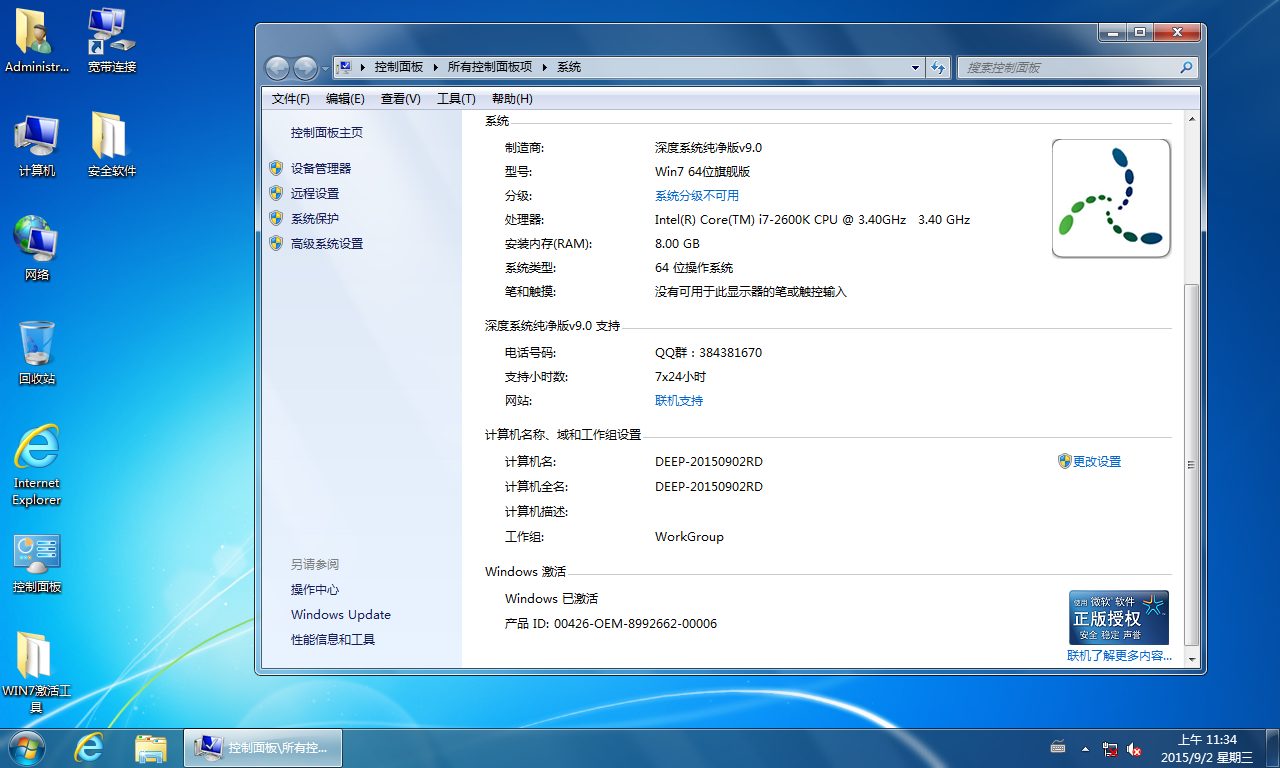Open the 宽带连接 desktop shortcut
The image size is (1280, 768).
click(x=111, y=40)
